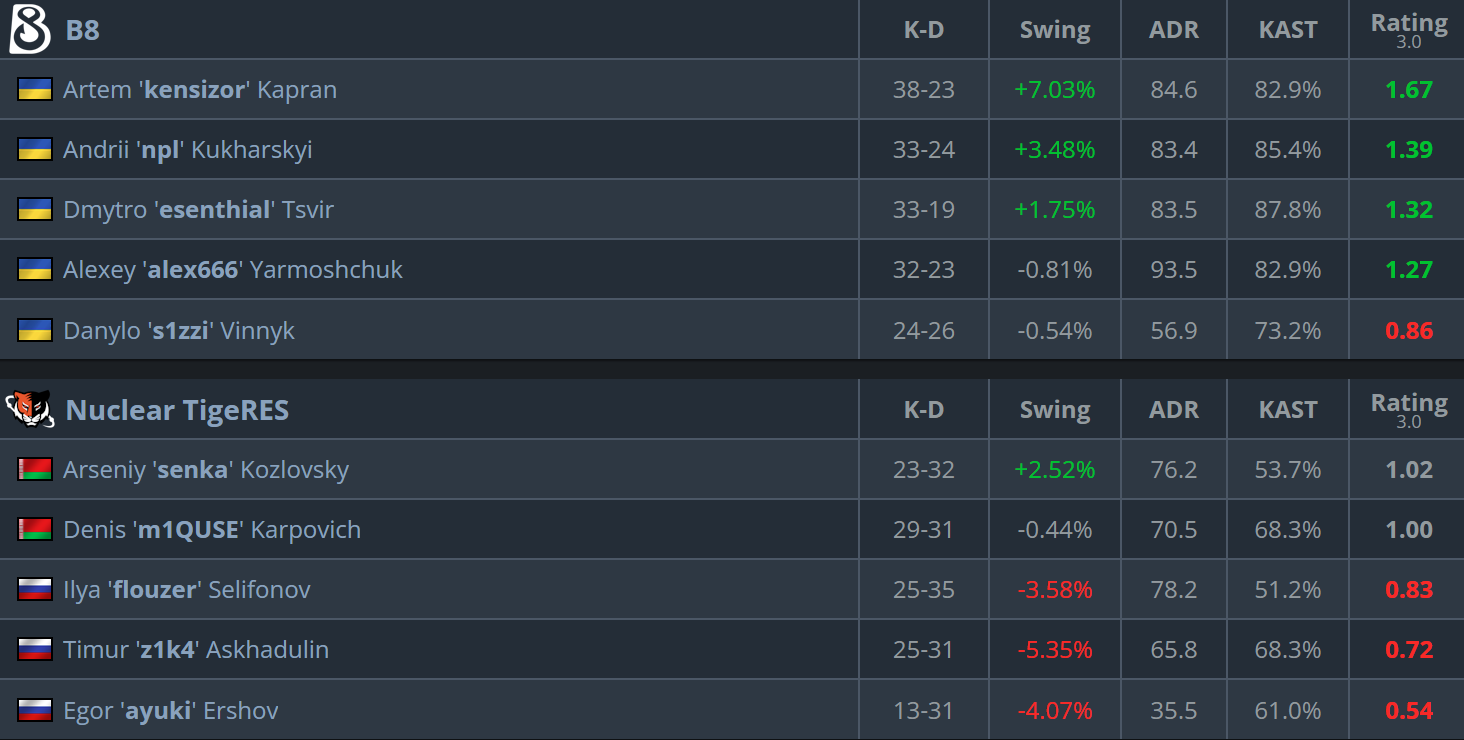The height and width of the screenshot is (740, 1464).
Task: Click the B8 team logo icon
Action: coord(29,29)
